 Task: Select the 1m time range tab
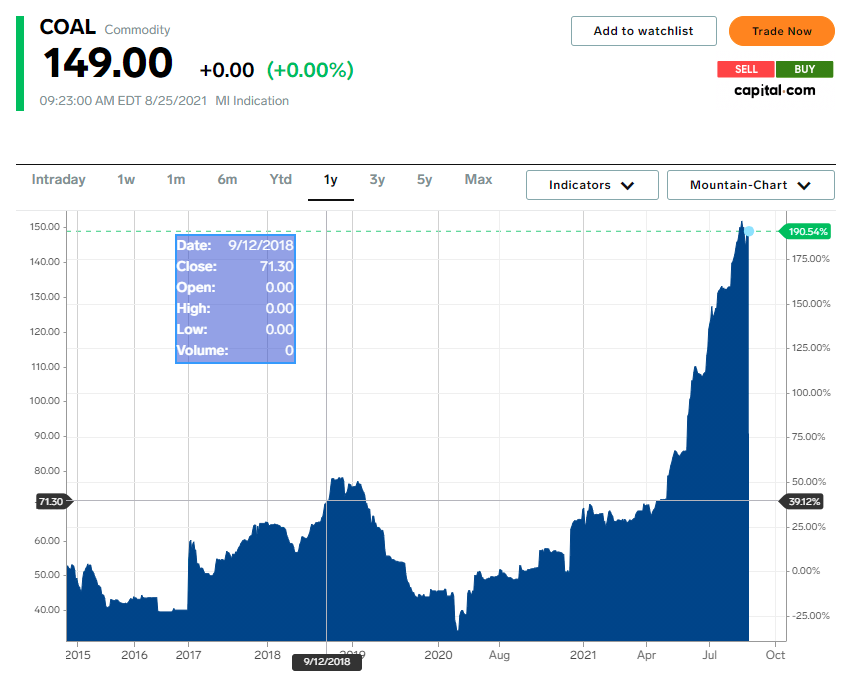coord(176,180)
